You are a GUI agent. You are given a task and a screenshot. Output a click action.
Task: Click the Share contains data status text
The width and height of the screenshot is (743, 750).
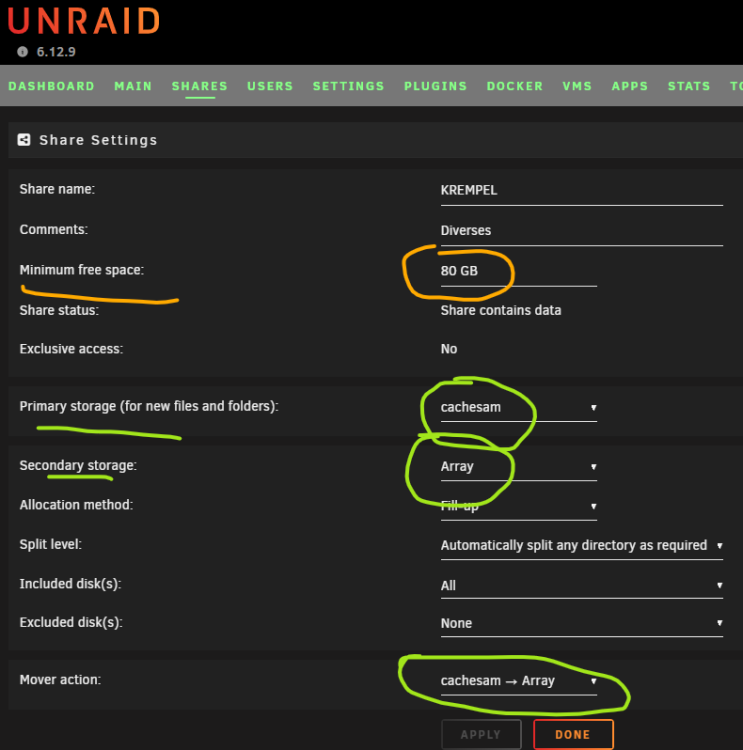(500, 310)
